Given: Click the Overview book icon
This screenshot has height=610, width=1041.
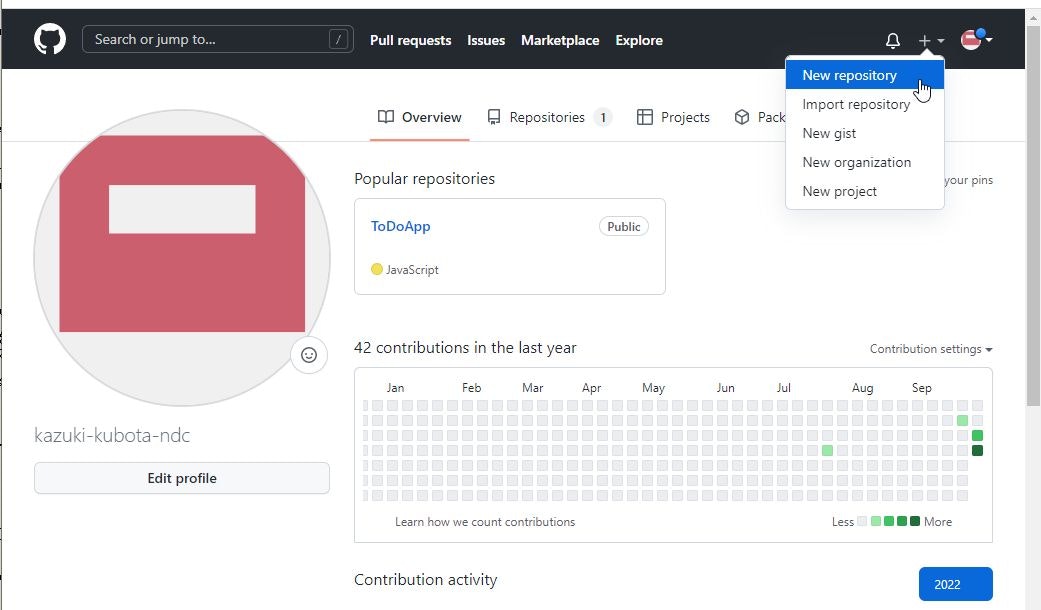Looking at the screenshot, I should tap(386, 117).
